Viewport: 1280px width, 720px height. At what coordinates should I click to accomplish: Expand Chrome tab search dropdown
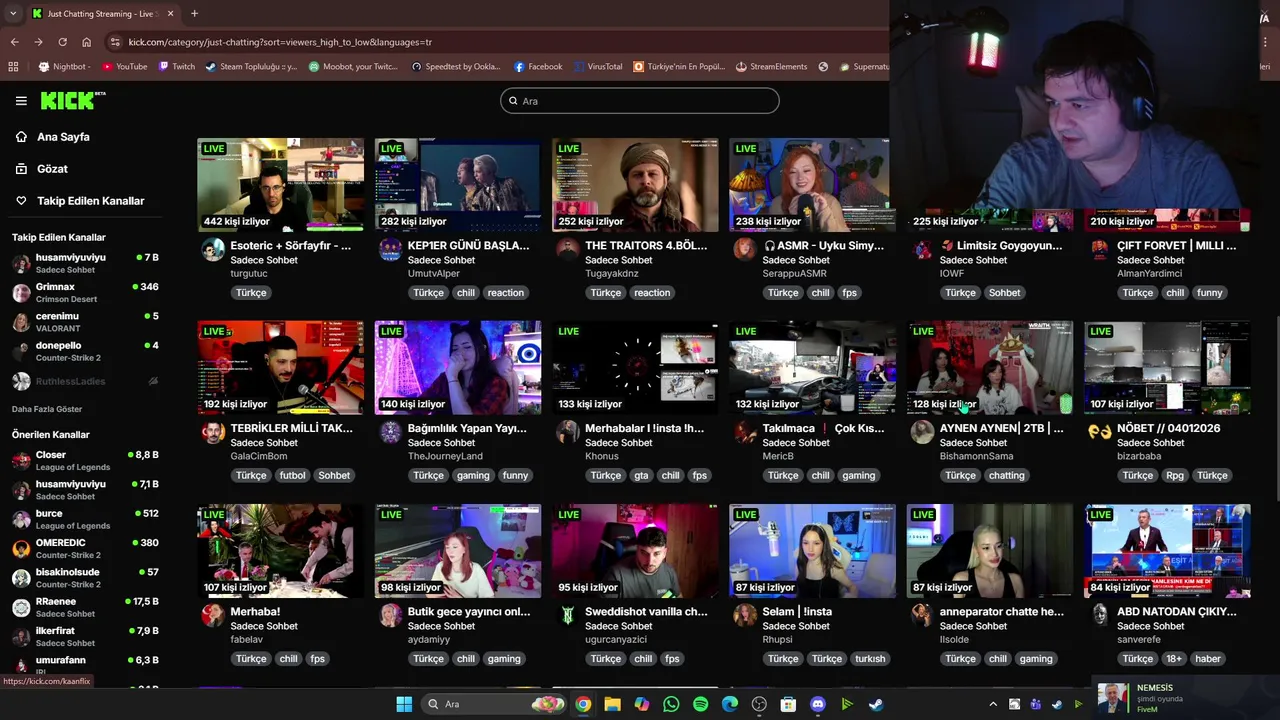click(x=11, y=14)
